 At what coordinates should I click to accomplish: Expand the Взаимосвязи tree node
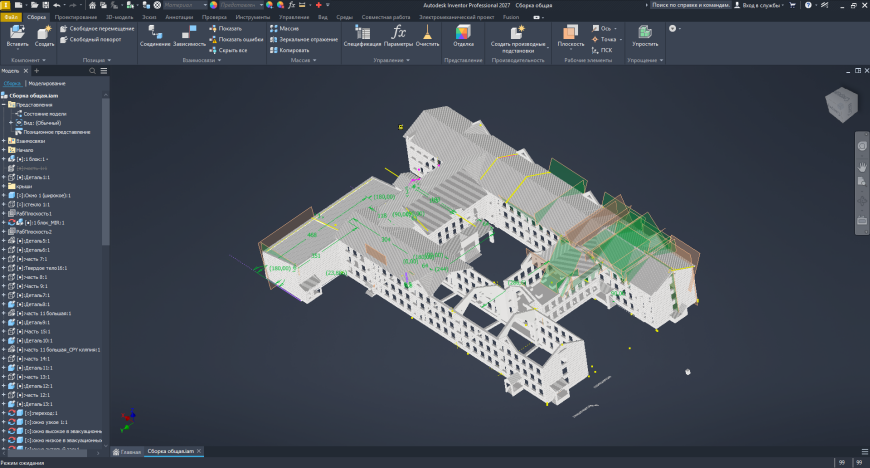pyautogui.click(x=4, y=141)
